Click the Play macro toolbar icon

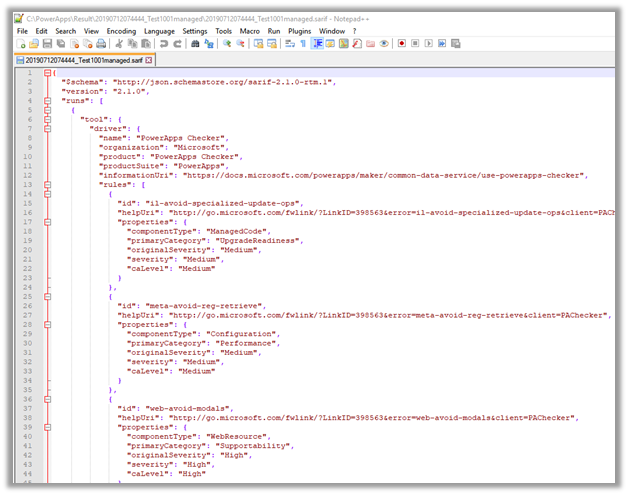[x=428, y=44]
